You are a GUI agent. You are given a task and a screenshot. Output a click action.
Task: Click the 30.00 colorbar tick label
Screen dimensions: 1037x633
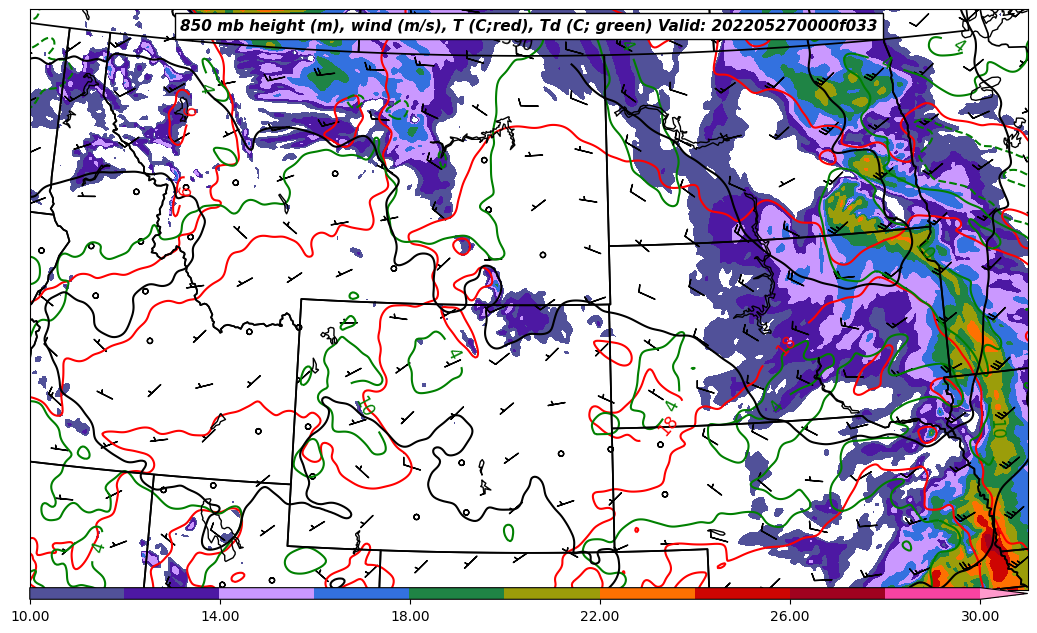pos(980,615)
